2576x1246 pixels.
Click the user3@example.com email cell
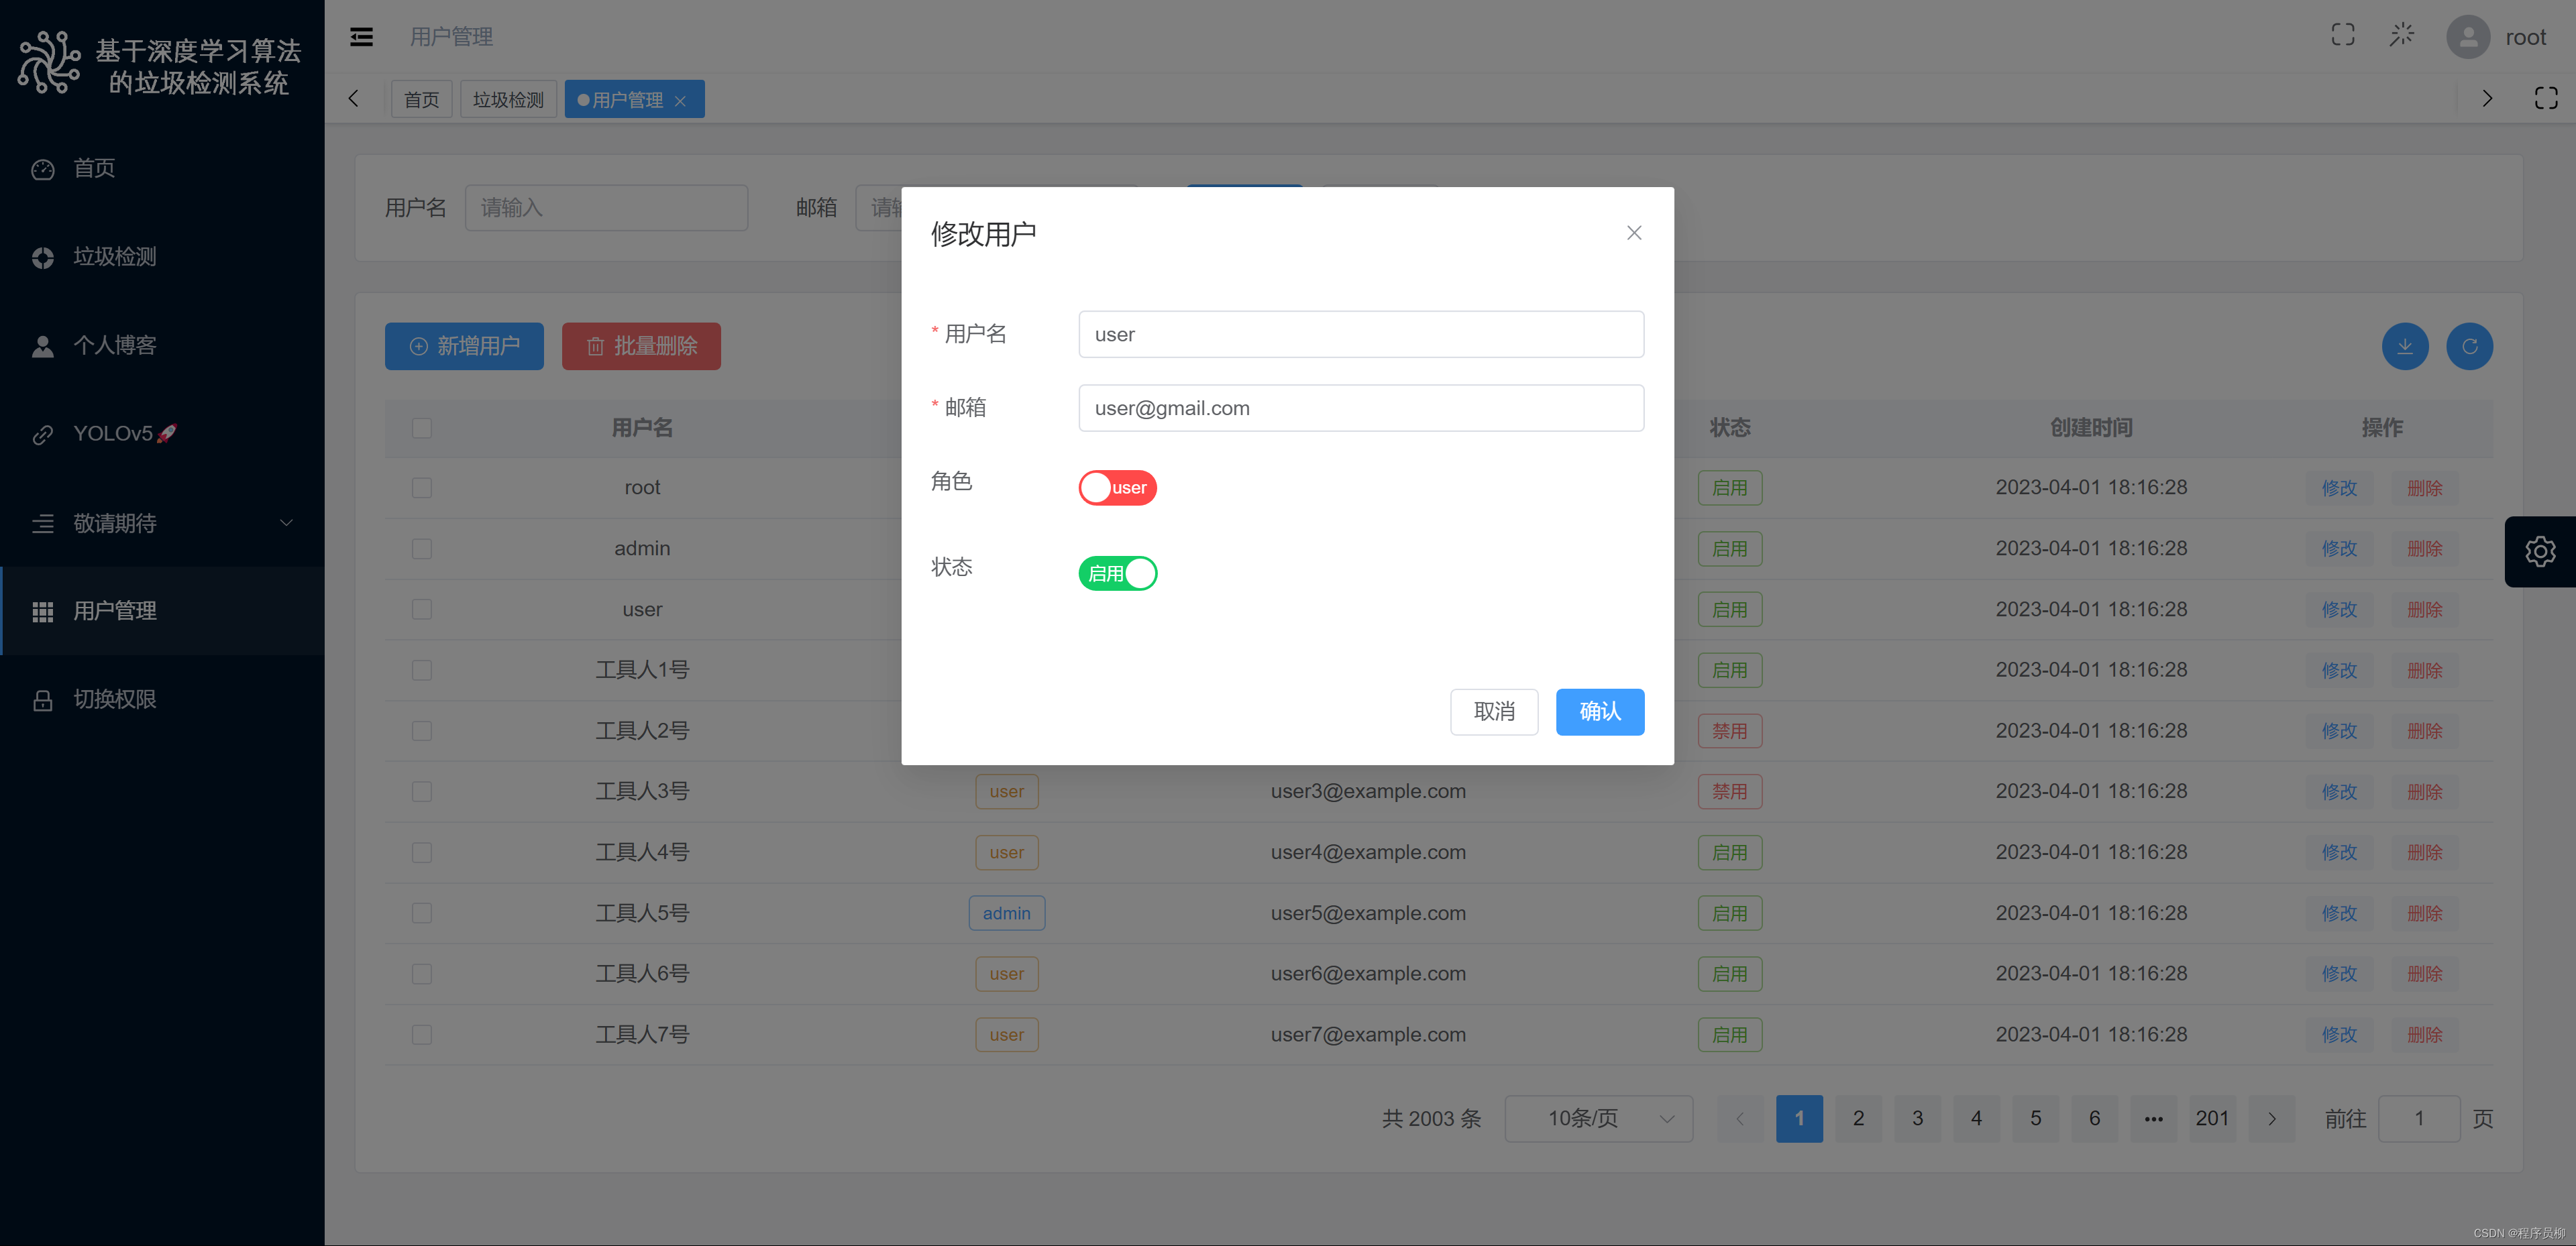point(1368,792)
